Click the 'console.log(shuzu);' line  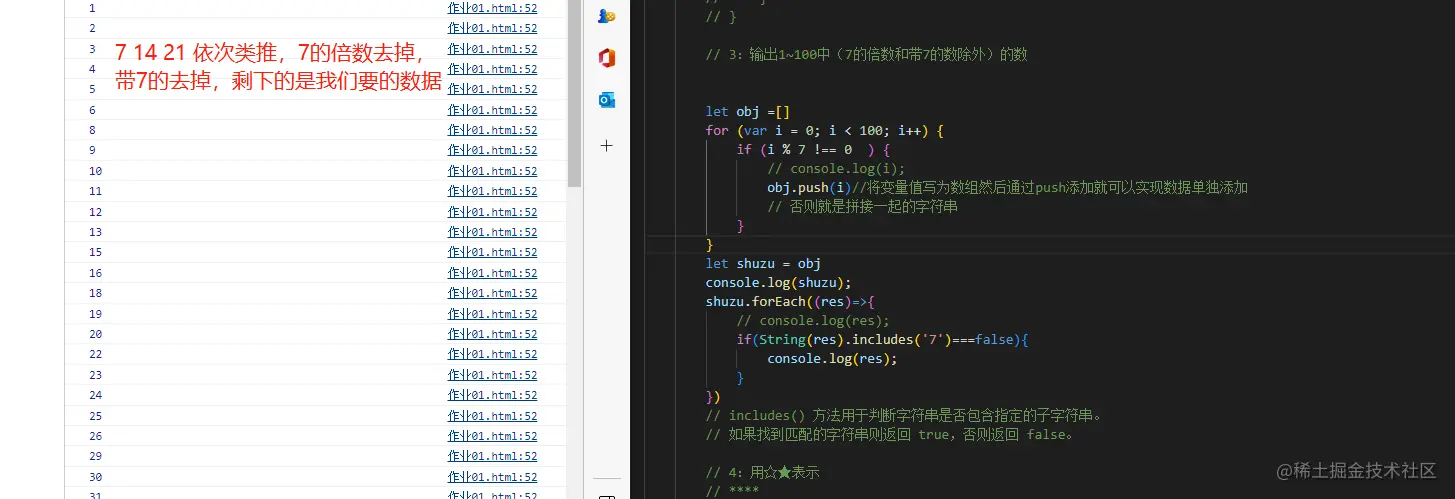pyautogui.click(x=778, y=282)
